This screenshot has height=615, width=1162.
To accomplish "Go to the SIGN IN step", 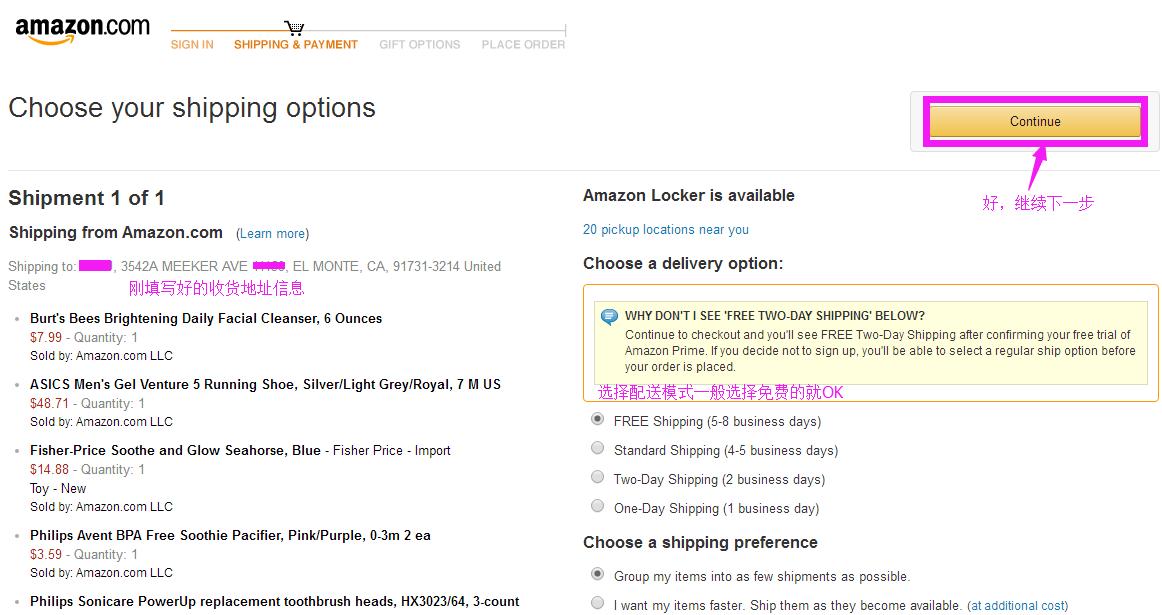I will (x=192, y=45).
